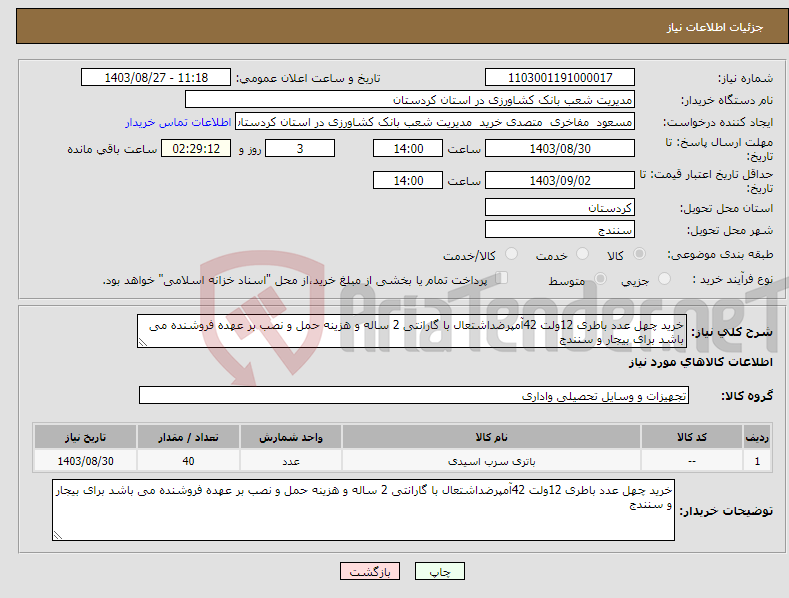Click the طبقه بندی موضوعی label
The width and height of the screenshot is (789, 598).
click(720, 254)
